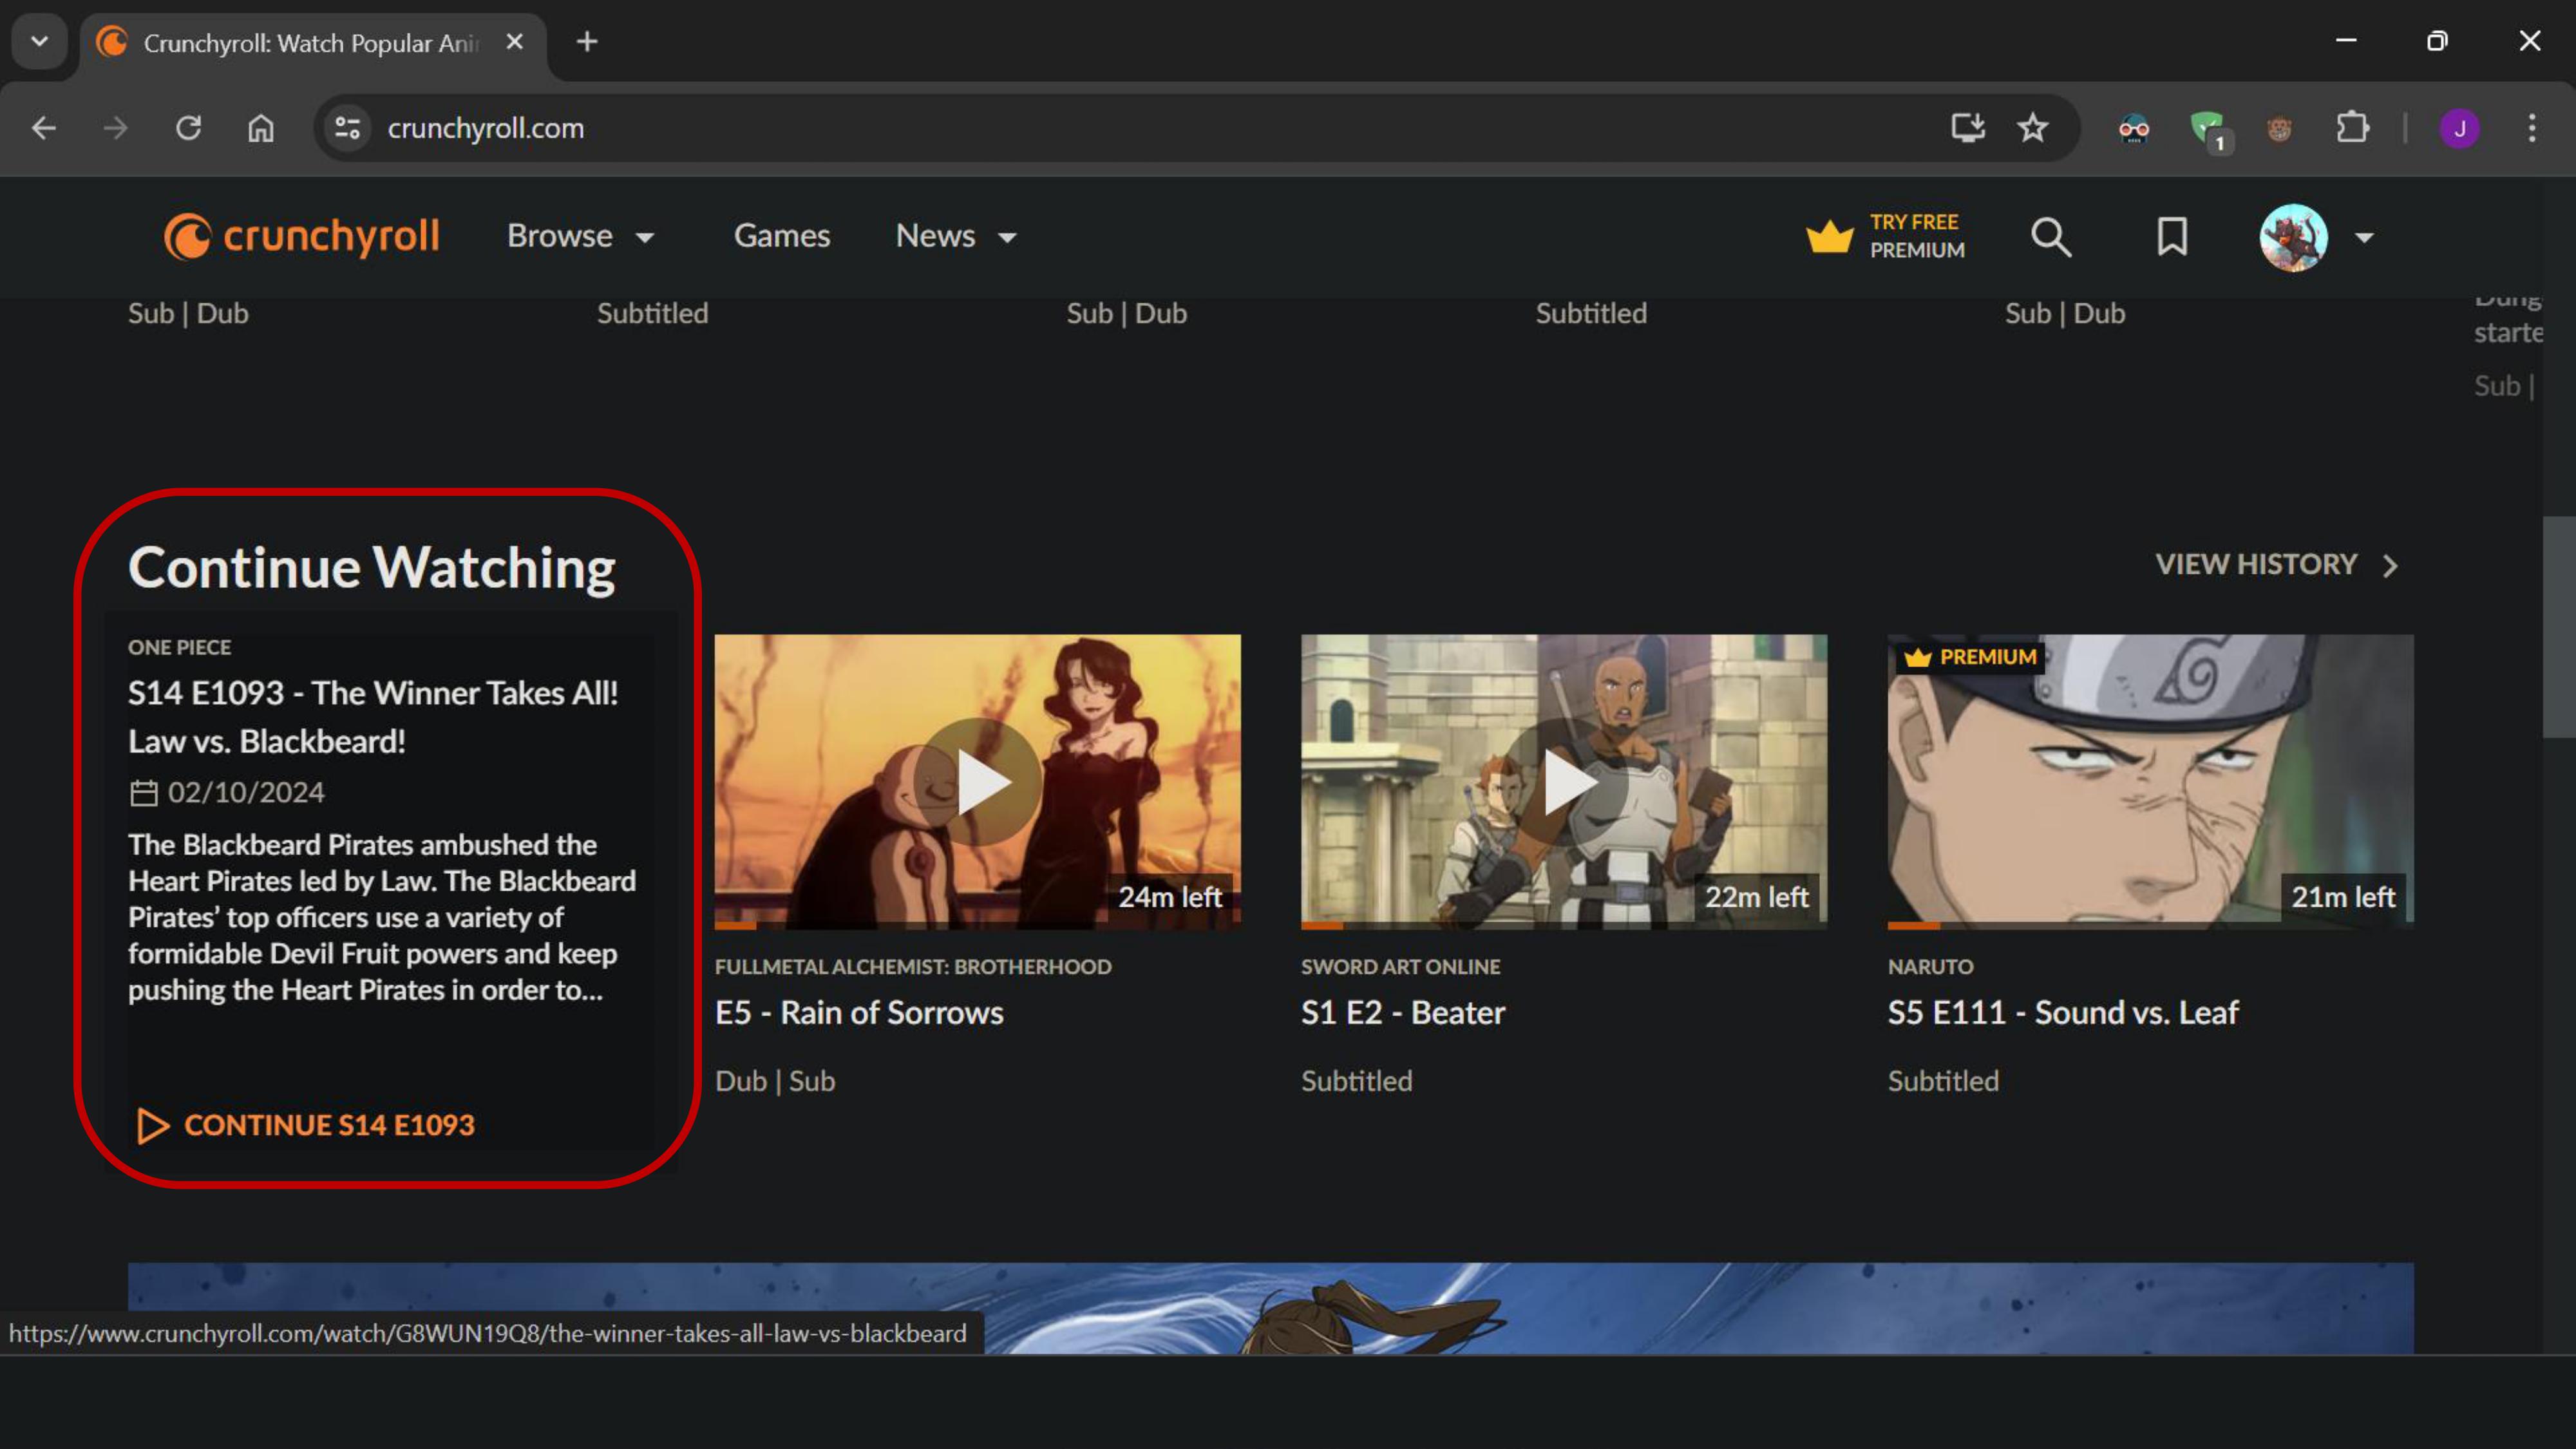2576x1449 pixels.
Task: Open the profile avatar dropdown arrow
Action: point(2364,238)
